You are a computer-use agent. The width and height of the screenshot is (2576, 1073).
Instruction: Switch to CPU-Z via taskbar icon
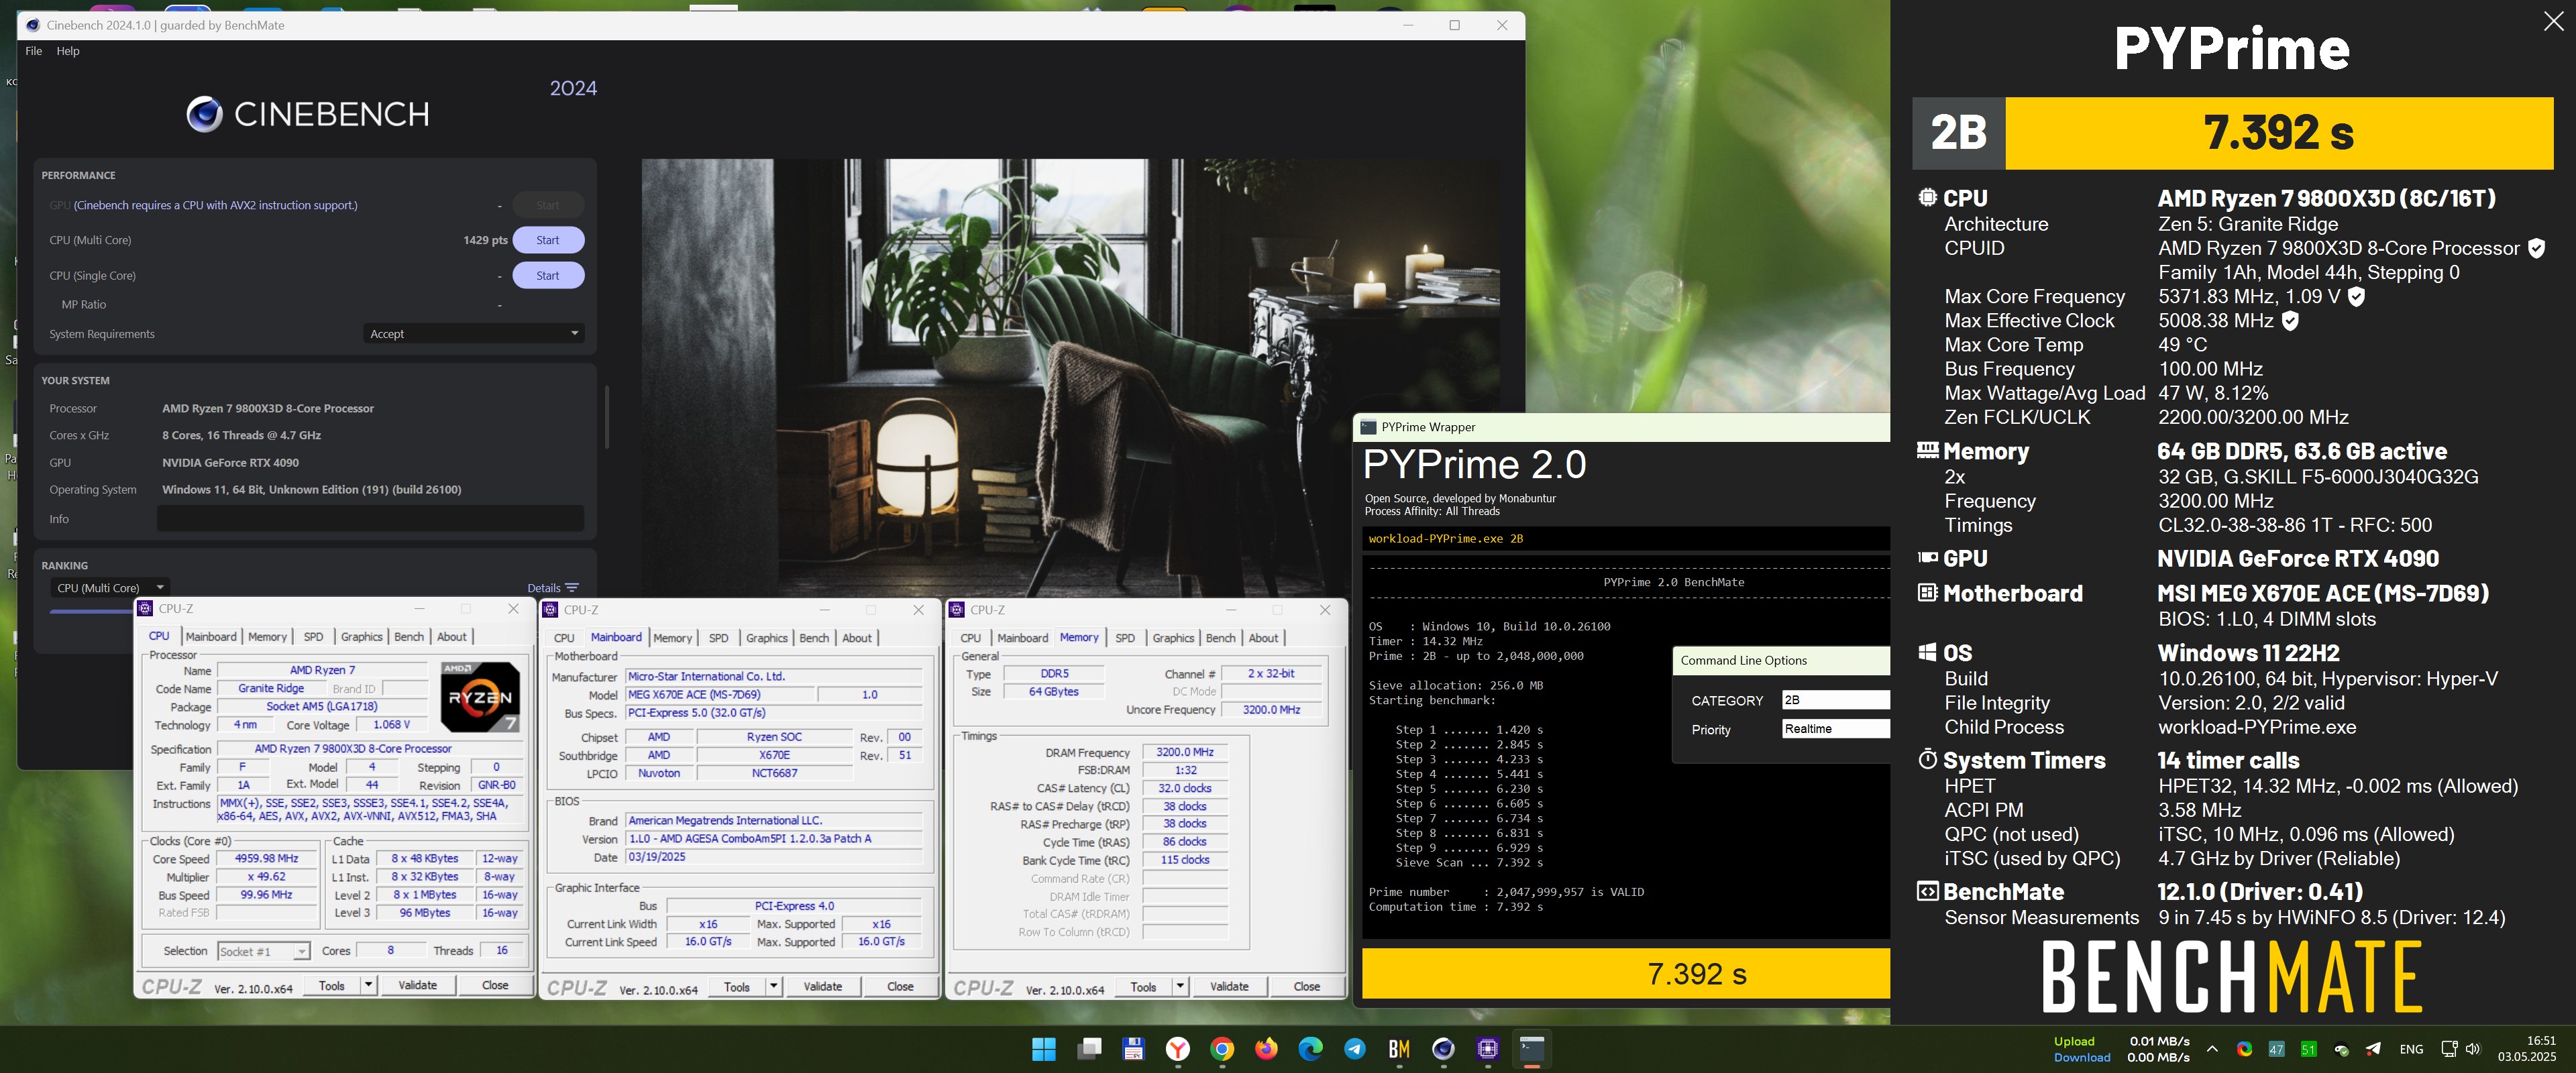point(1487,1049)
